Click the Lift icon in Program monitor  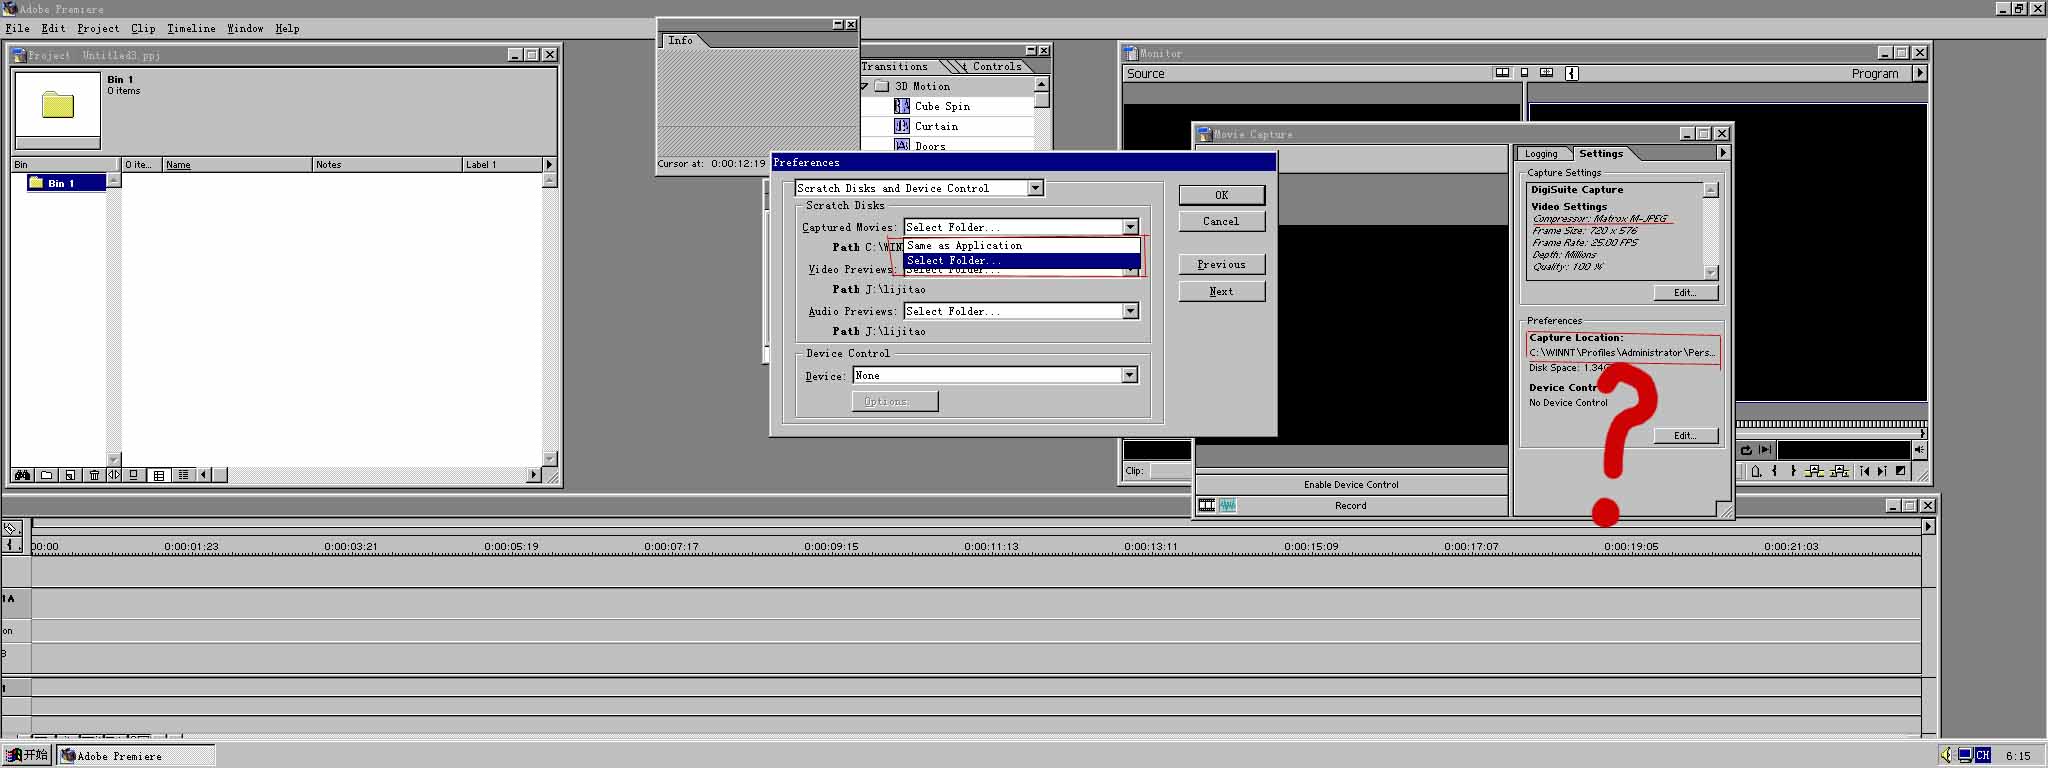1814,471
